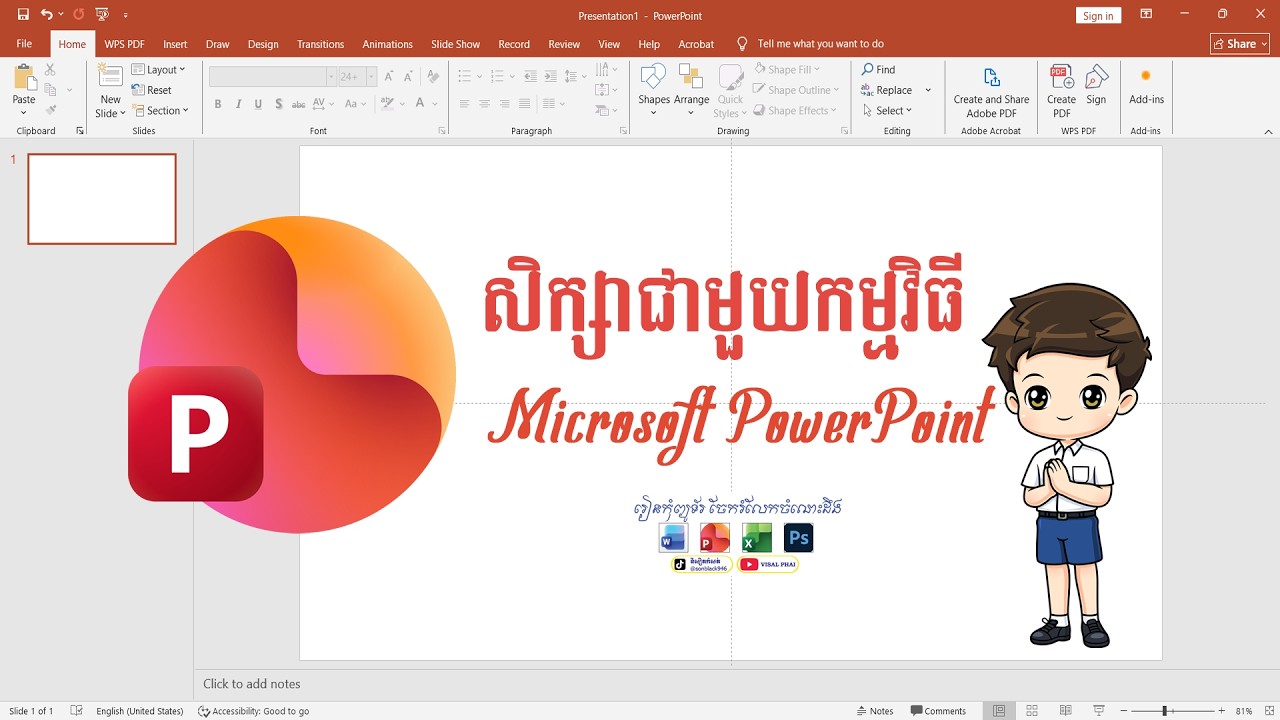Viewport: 1280px width, 720px height.
Task: Click the Paste clipboard icon
Action: pos(24,78)
